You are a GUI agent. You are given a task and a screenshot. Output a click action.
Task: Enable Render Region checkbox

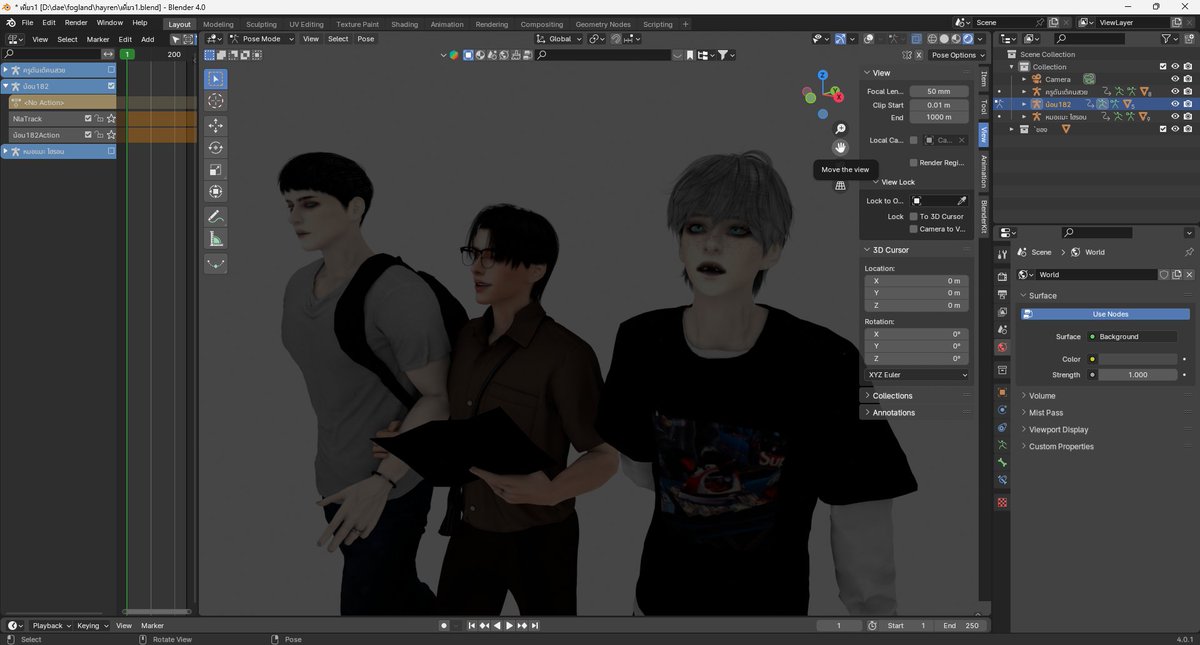click(x=913, y=162)
